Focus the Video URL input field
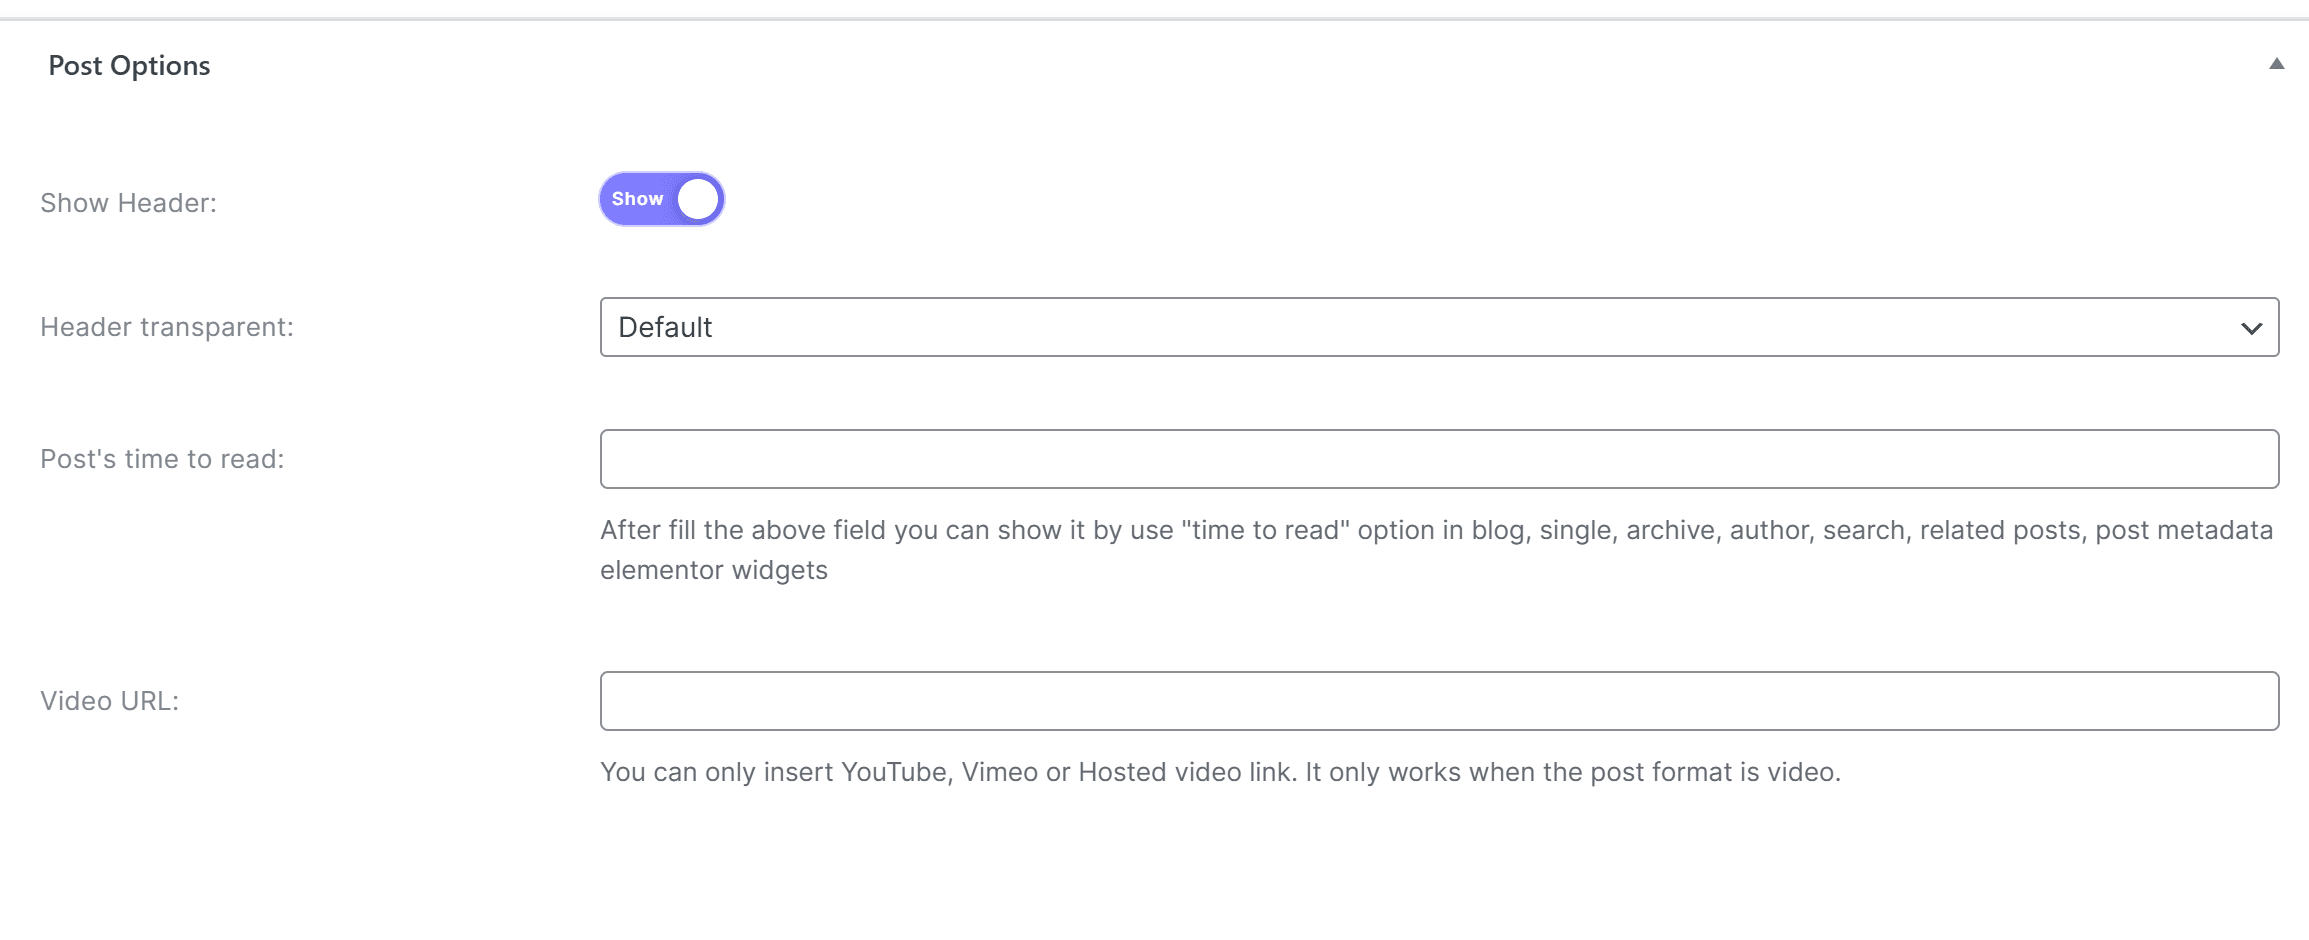Image resolution: width=2309 pixels, height=940 pixels. (x=1438, y=701)
